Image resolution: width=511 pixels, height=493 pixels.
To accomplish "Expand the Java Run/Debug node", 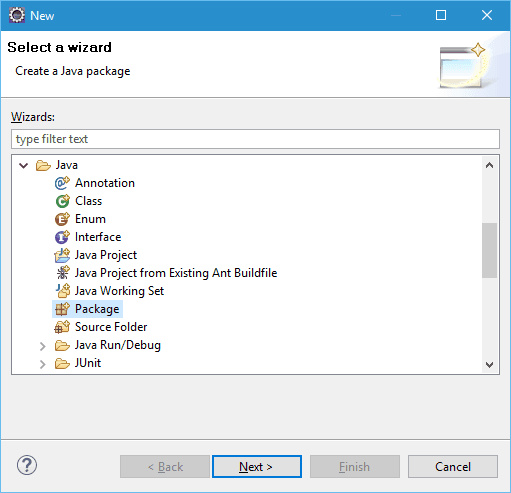I will pyautogui.click(x=42, y=346).
